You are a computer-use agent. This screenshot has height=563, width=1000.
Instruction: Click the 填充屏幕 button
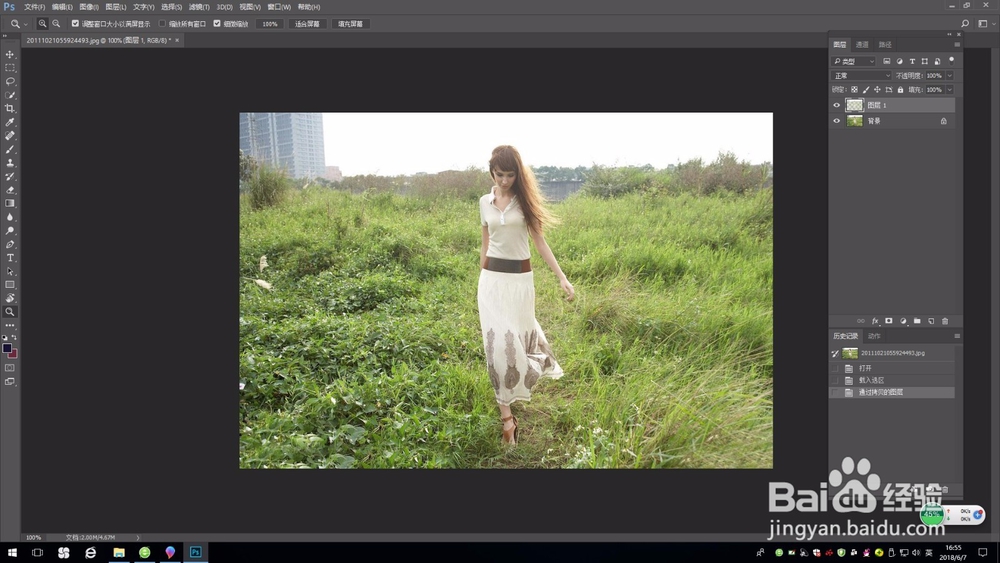click(x=350, y=24)
